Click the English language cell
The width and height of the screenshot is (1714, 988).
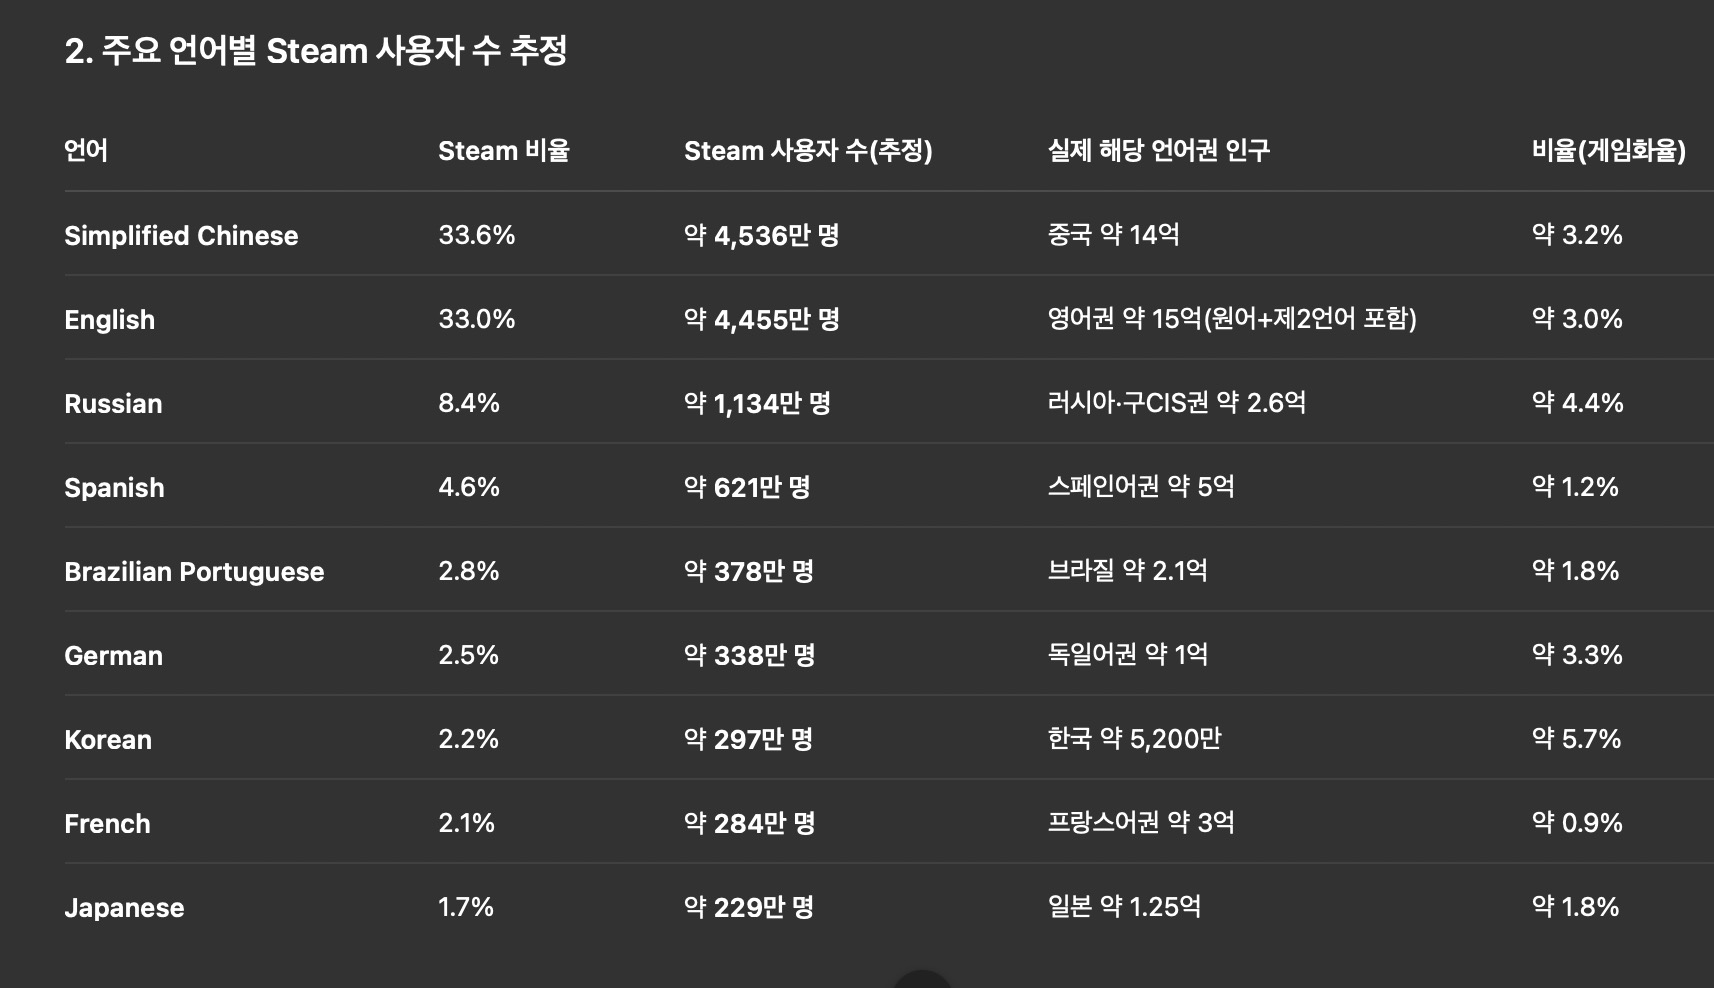(x=110, y=320)
